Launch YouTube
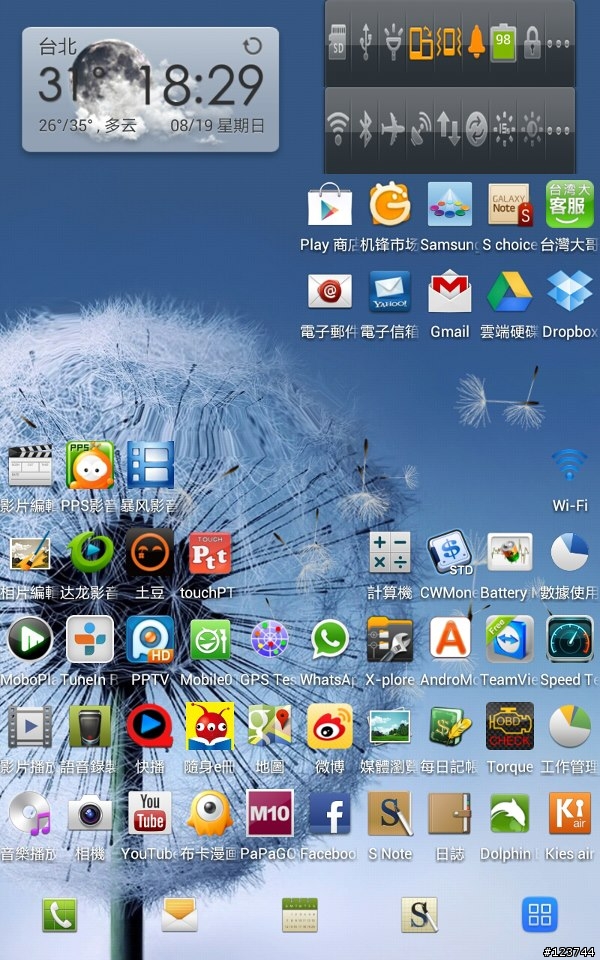Viewport: 600px width, 960px height. point(150,813)
